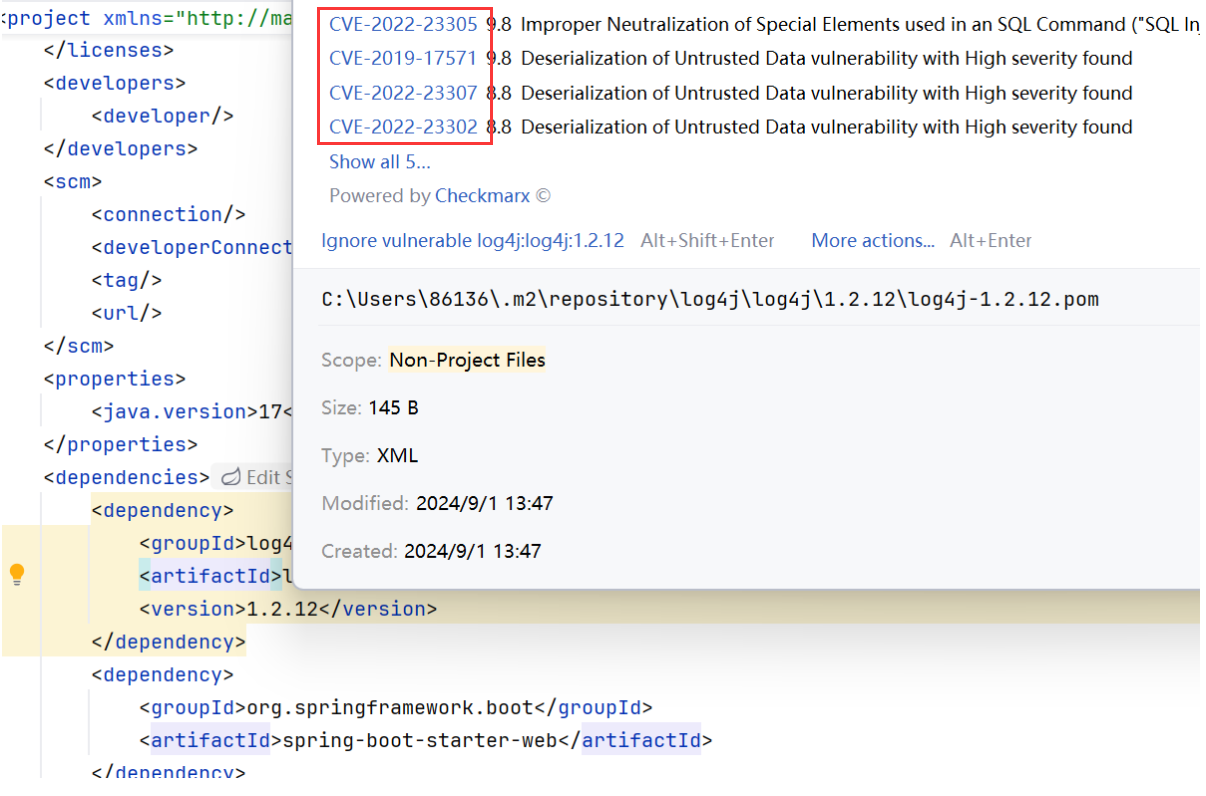The height and width of the screenshot is (796, 1206).
Task: Open CVE-2022-23307 vulnerability link
Action: pyautogui.click(x=403, y=93)
